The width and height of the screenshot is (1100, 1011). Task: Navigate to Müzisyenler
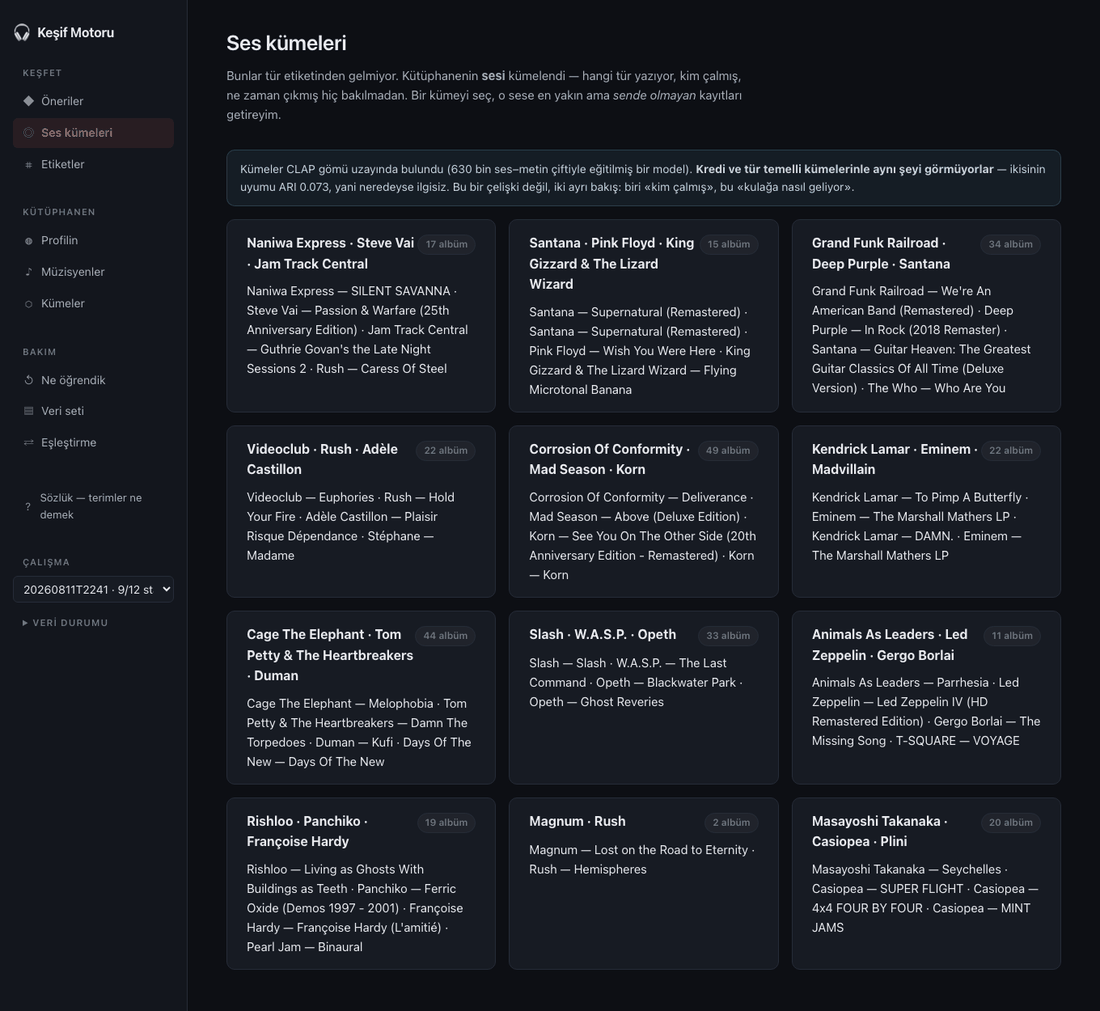(93, 272)
